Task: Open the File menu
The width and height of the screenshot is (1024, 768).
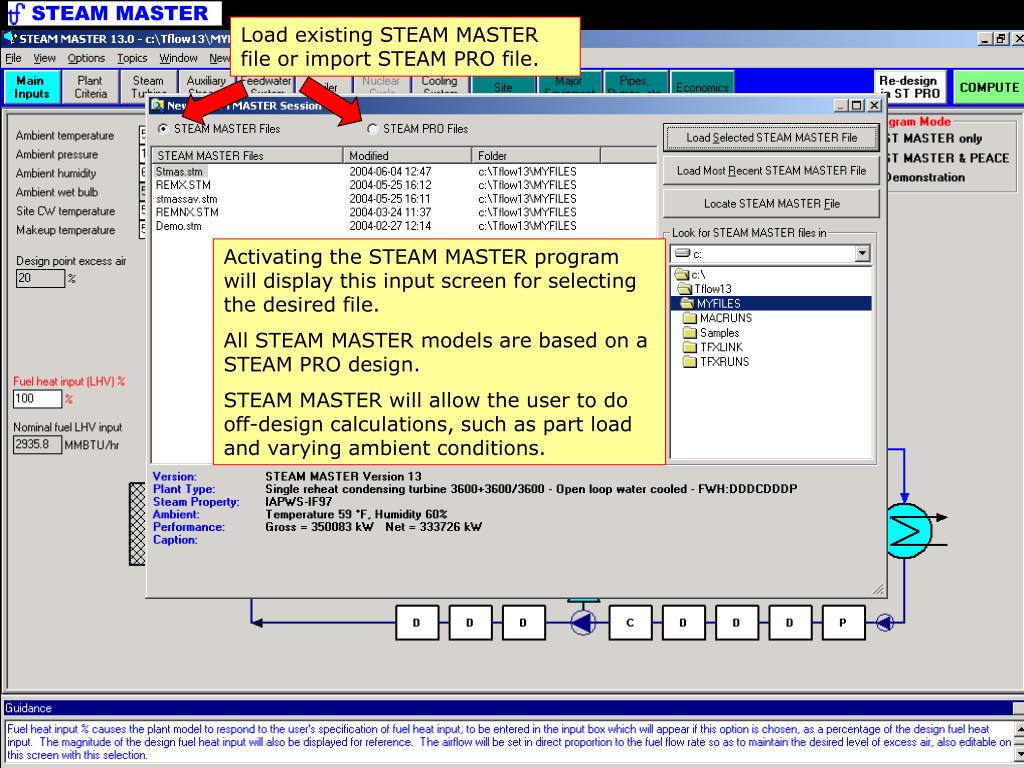Action: click(13, 58)
